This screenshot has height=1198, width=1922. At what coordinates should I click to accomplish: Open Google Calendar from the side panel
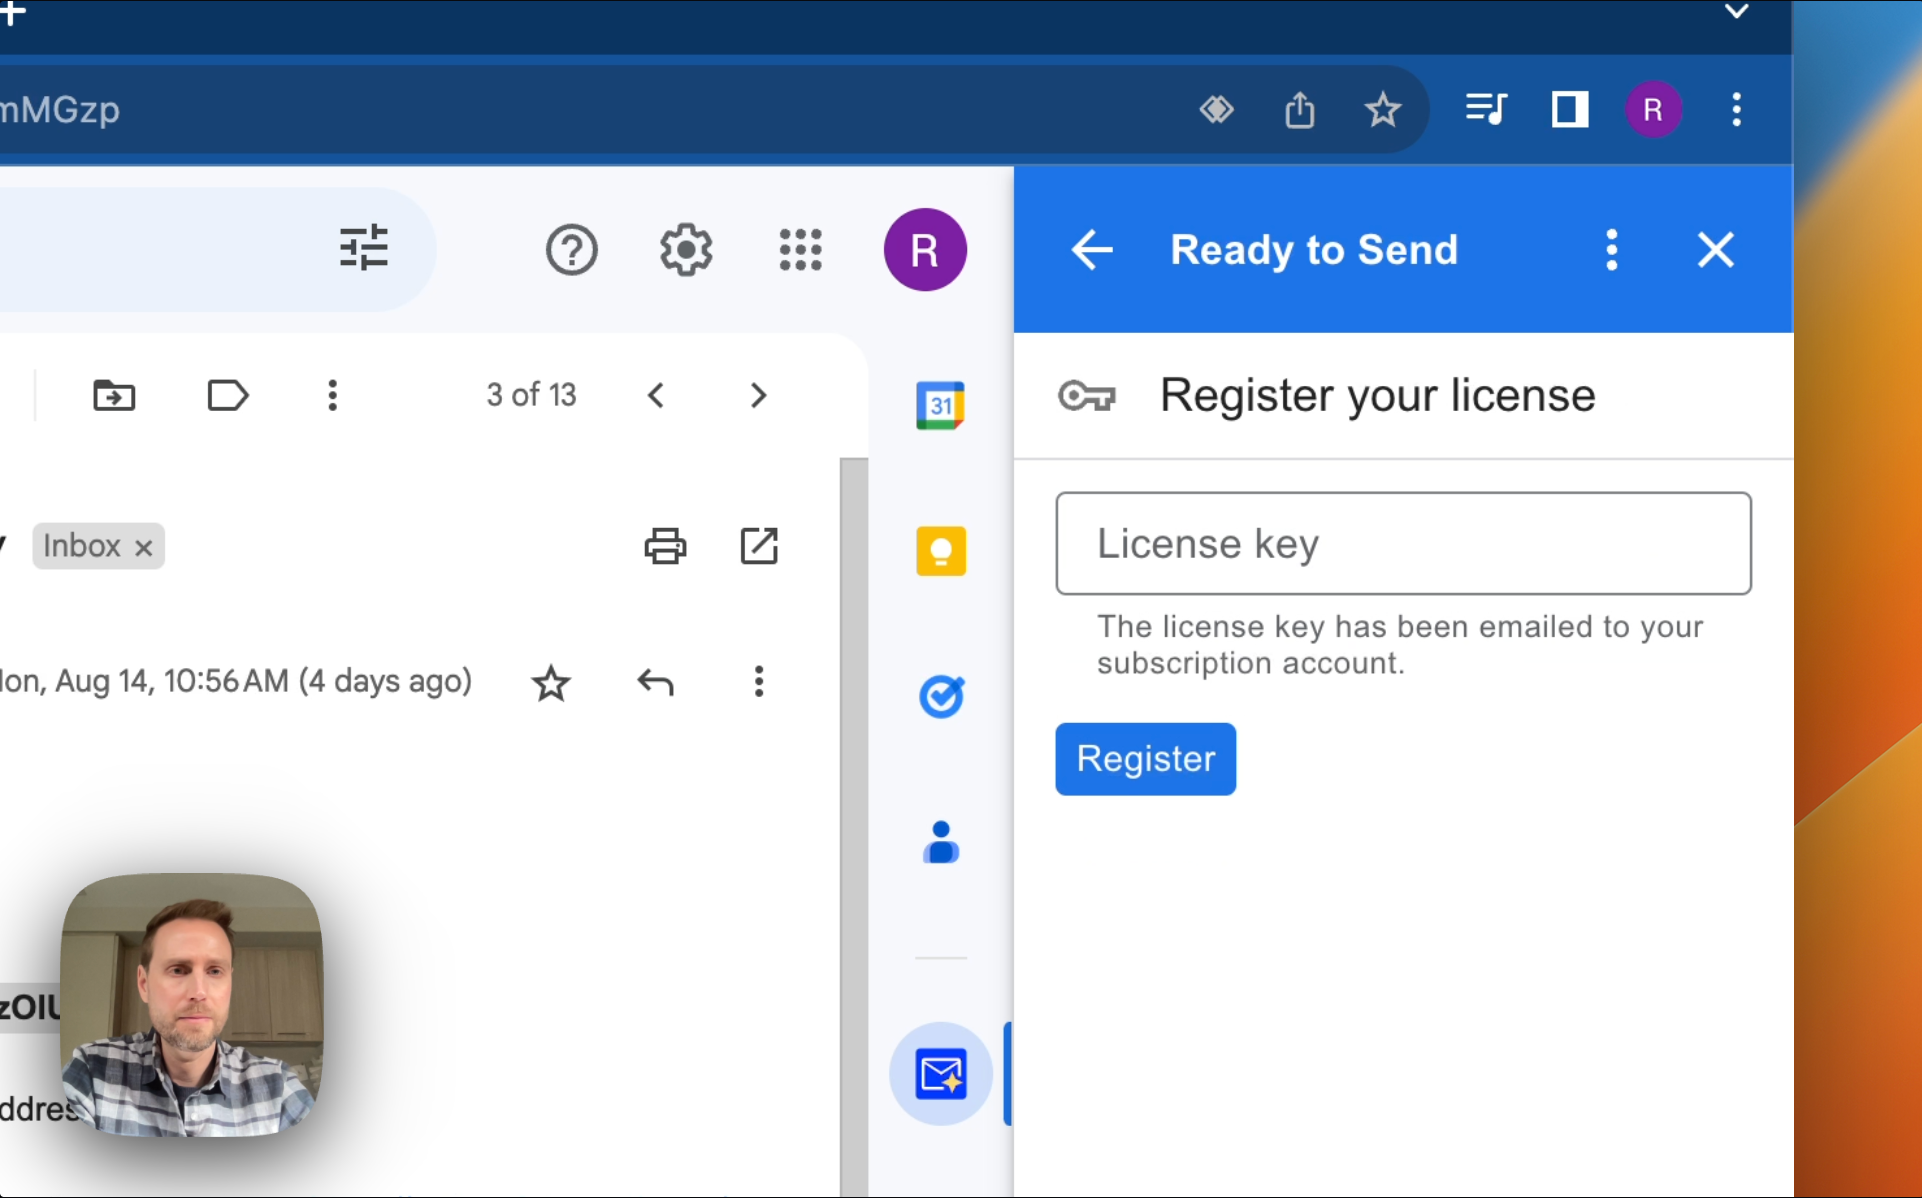(x=939, y=405)
